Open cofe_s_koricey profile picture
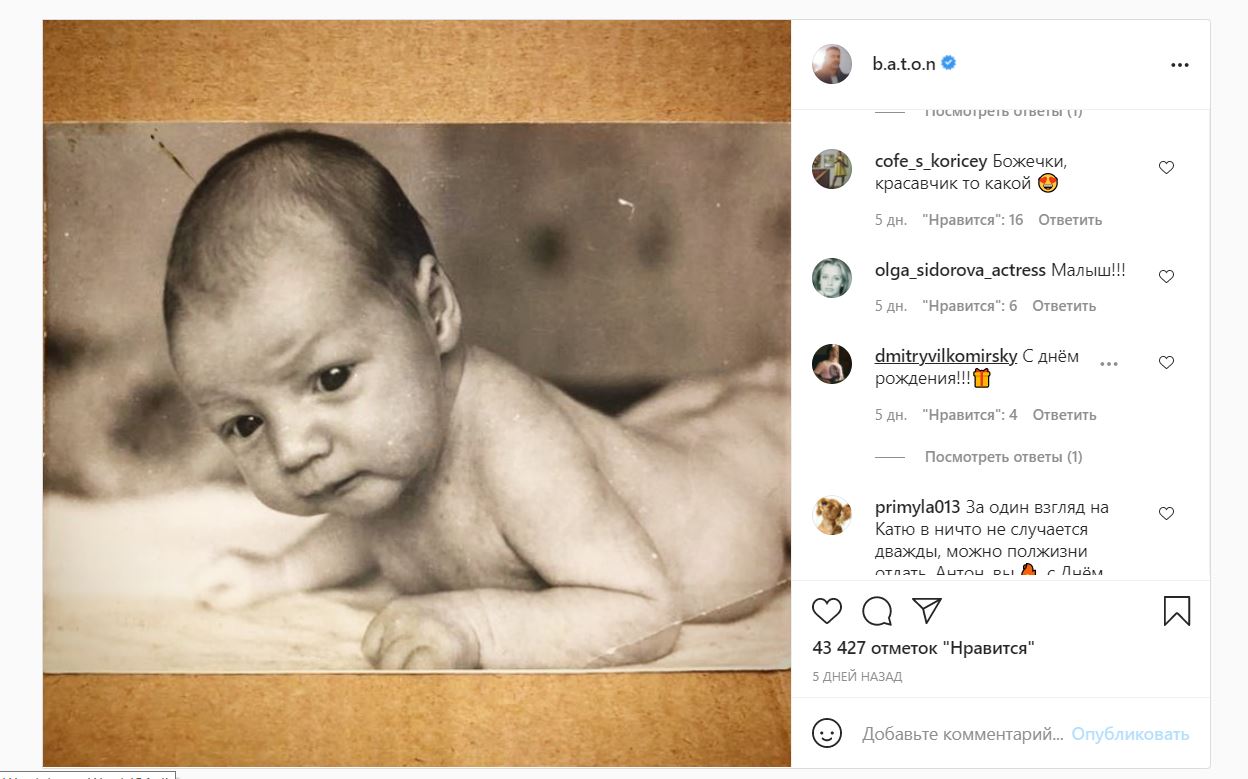This screenshot has width=1248, height=779. [x=832, y=169]
